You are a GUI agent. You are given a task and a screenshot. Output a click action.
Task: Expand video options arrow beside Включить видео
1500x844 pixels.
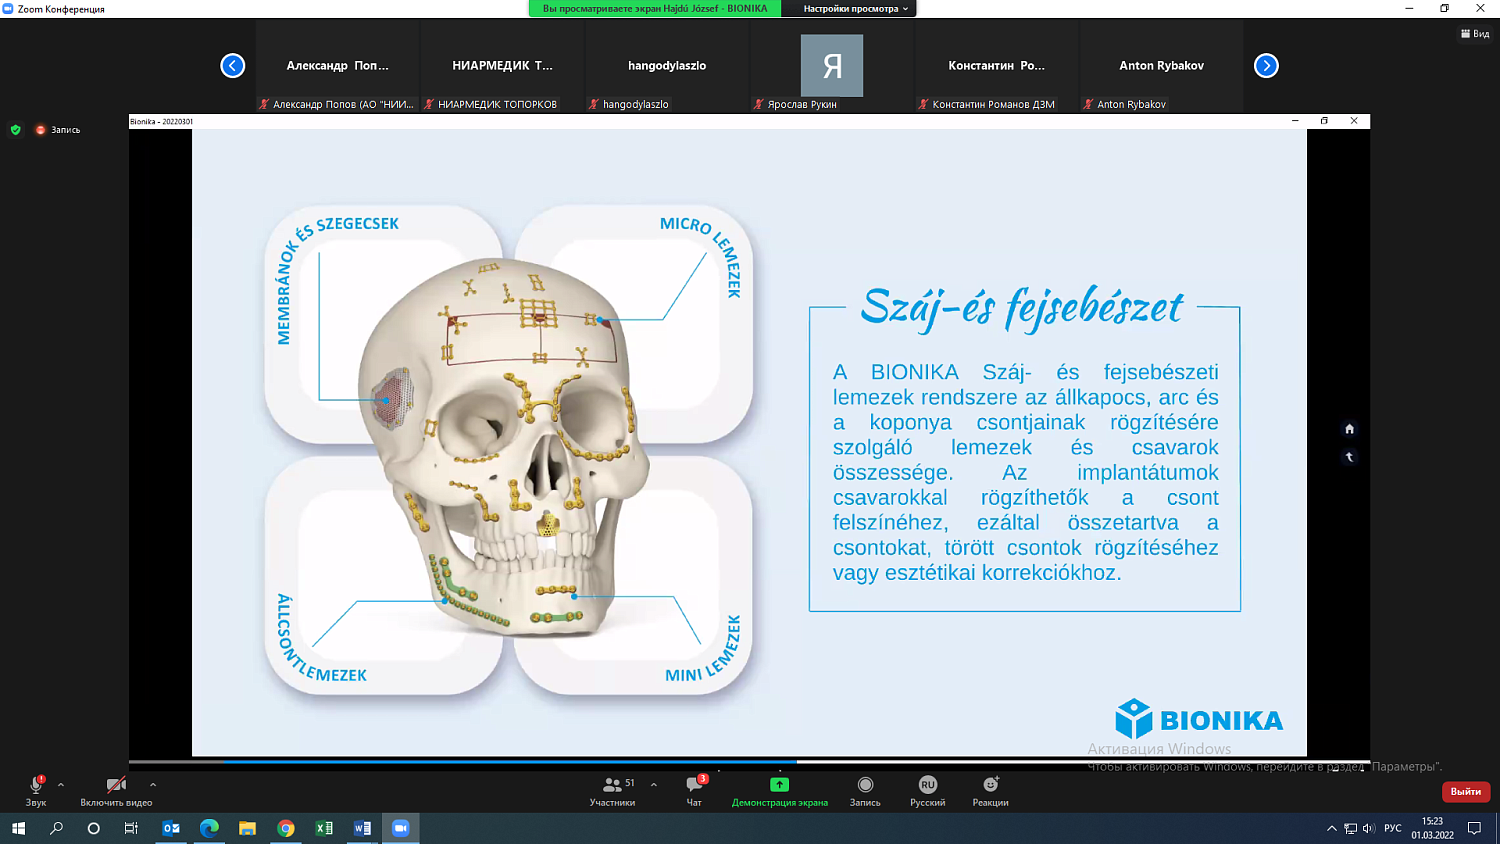(153, 785)
